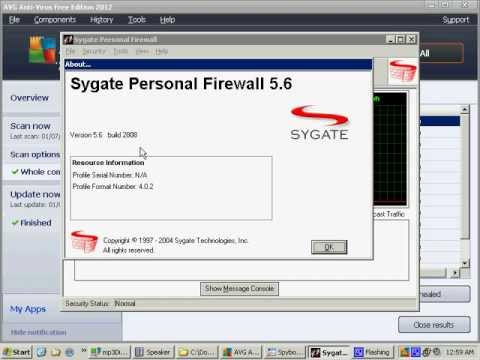
Task: Click the Hide notification link in AVG
Action: pos(39,332)
